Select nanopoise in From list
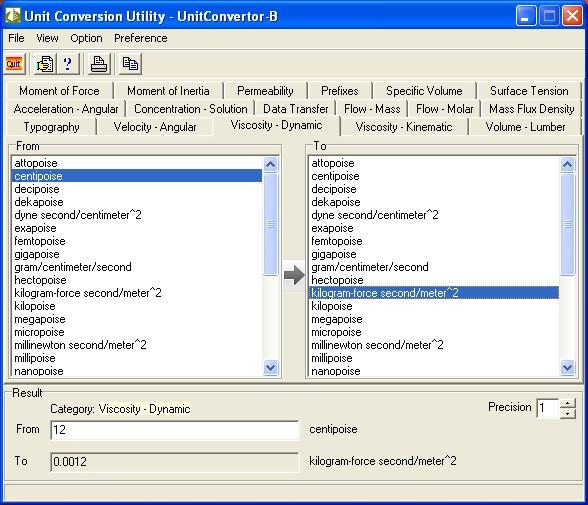 136,371
